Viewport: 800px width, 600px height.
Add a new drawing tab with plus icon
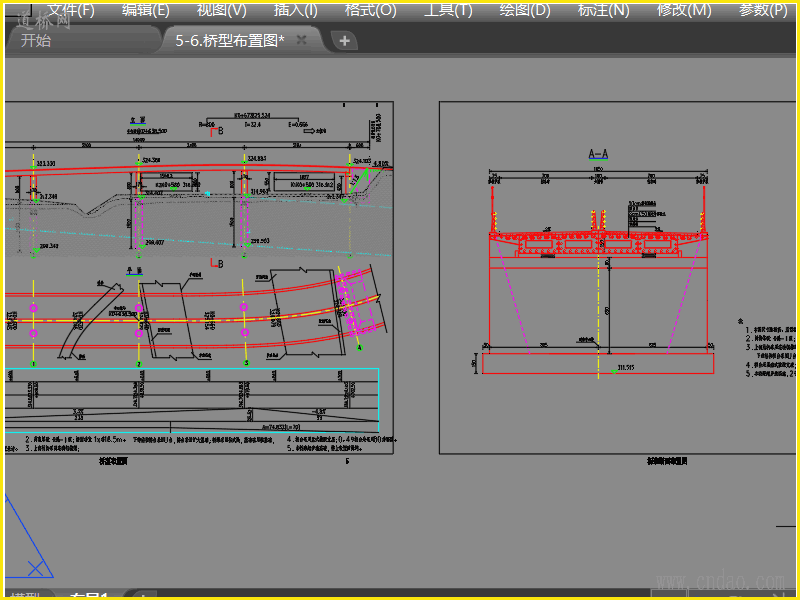344,41
